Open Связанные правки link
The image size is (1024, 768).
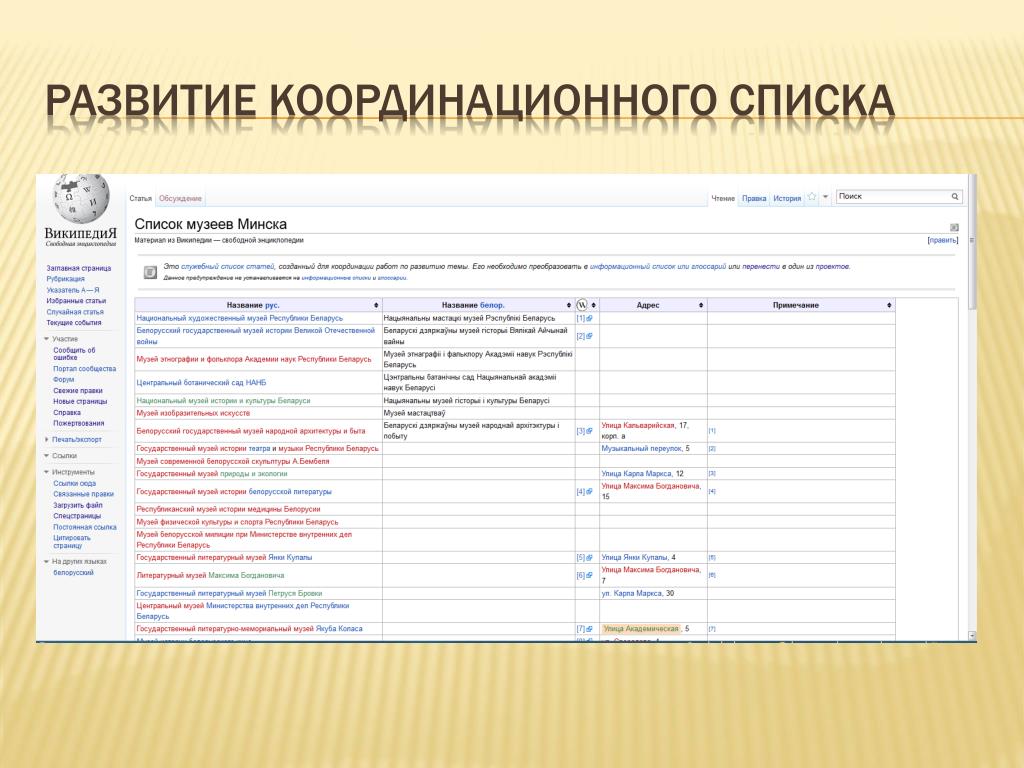(x=84, y=494)
